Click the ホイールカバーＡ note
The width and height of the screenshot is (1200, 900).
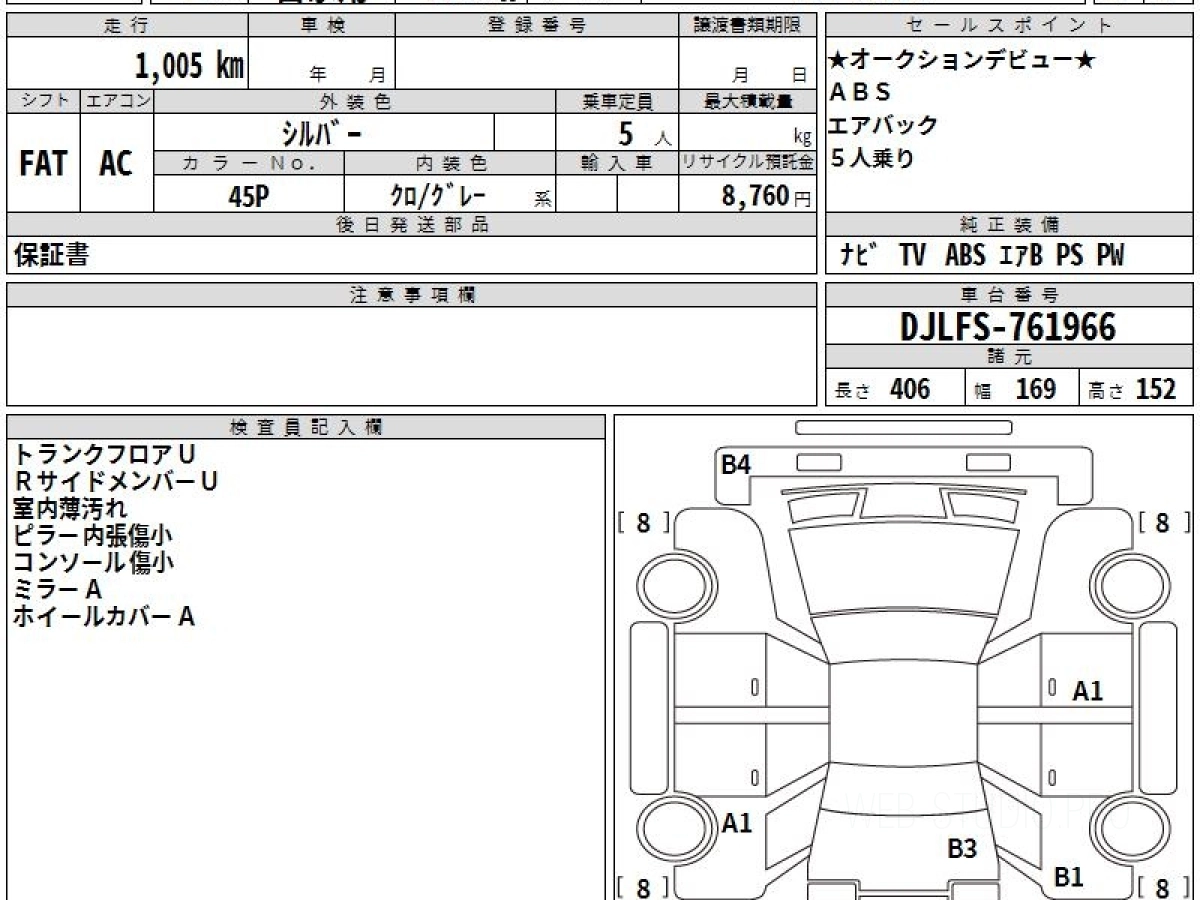point(104,617)
